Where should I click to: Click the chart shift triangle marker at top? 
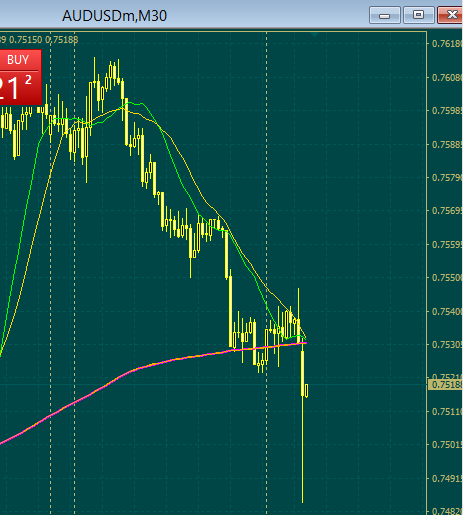click(314, 34)
